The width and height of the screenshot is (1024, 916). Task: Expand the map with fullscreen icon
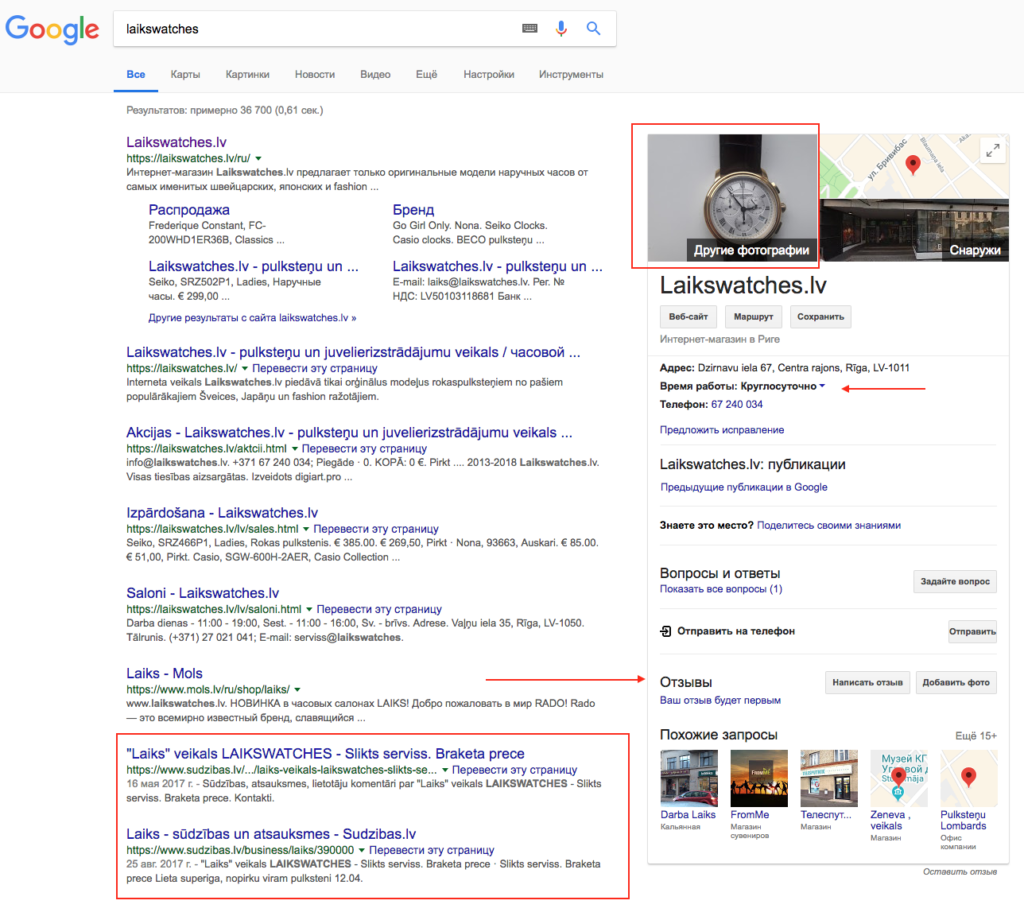[x=992, y=150]
